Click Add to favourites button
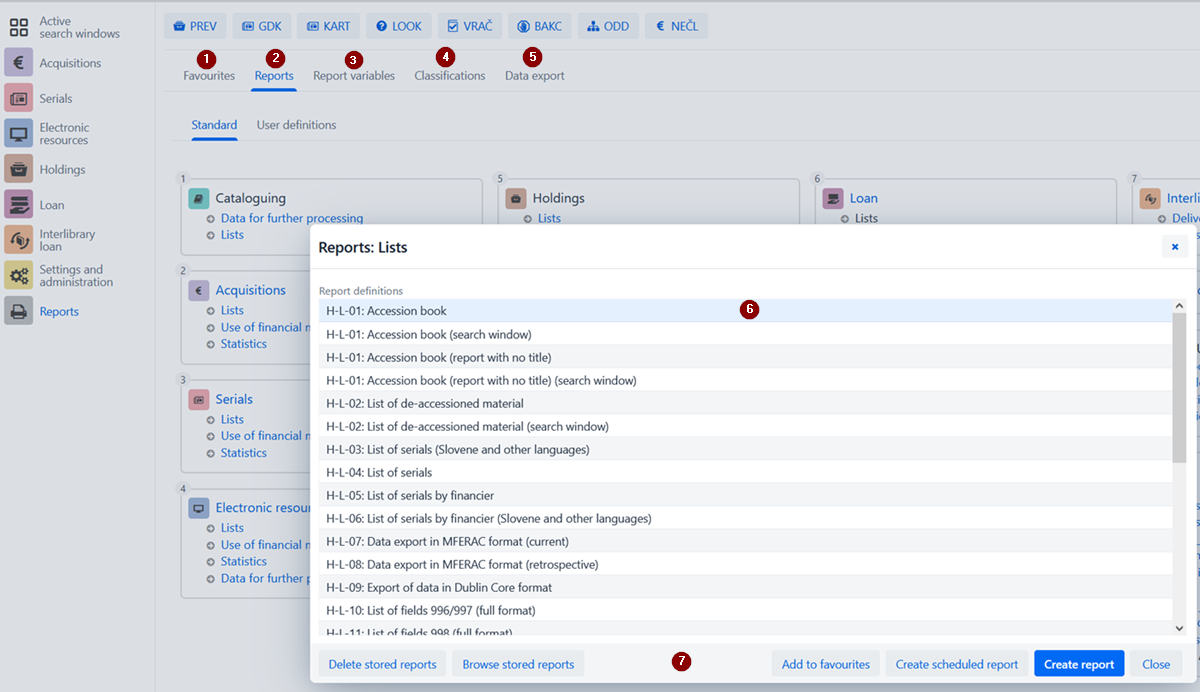Screen dimensions: 1200x692 825,664
